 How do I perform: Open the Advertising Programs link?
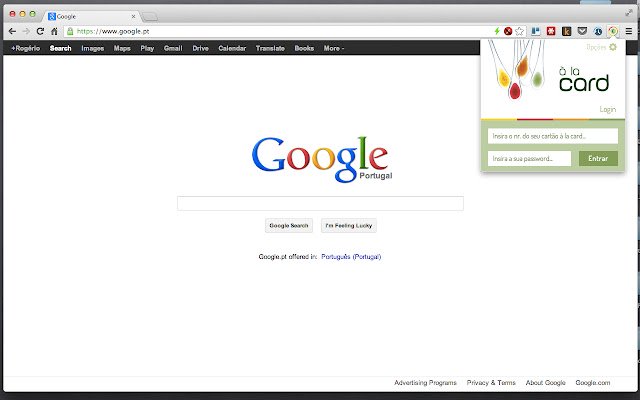click(425, 382)
